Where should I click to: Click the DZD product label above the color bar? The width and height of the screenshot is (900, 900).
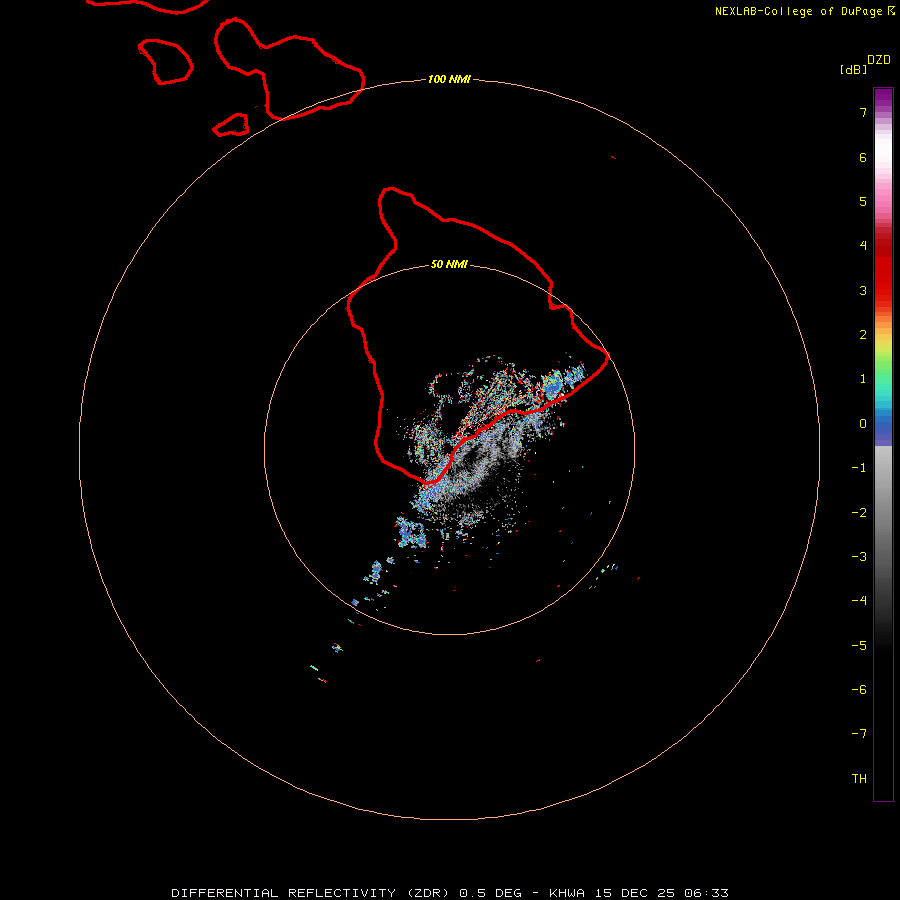click(879, 60)
